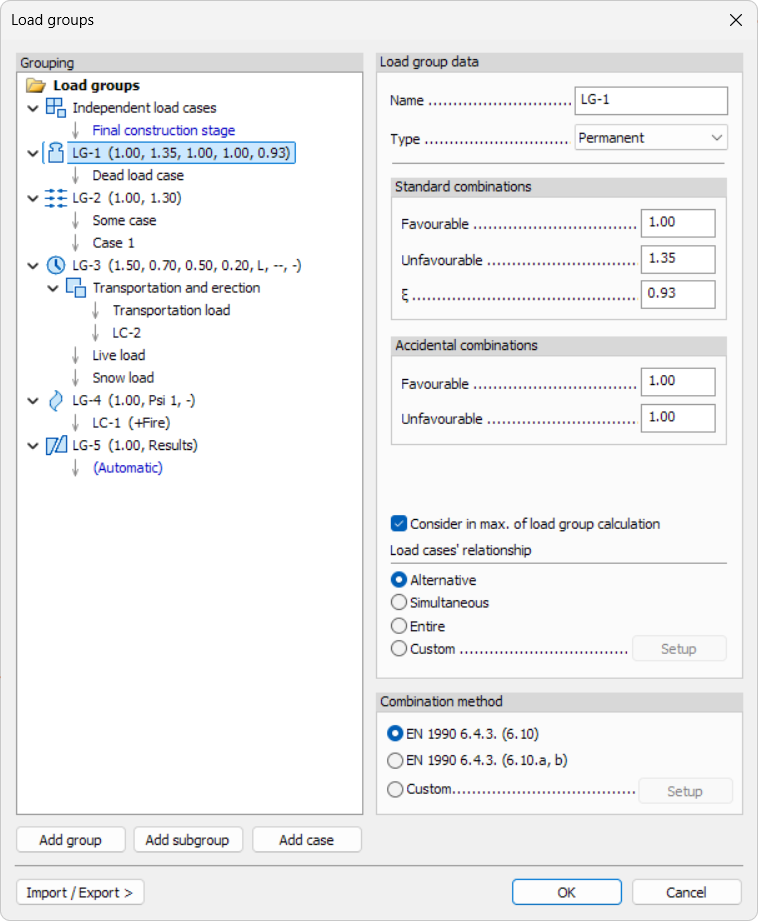Viewport: 758px width, 921px height.
Task: Click the Load groups folder icon
Action: 36,86
